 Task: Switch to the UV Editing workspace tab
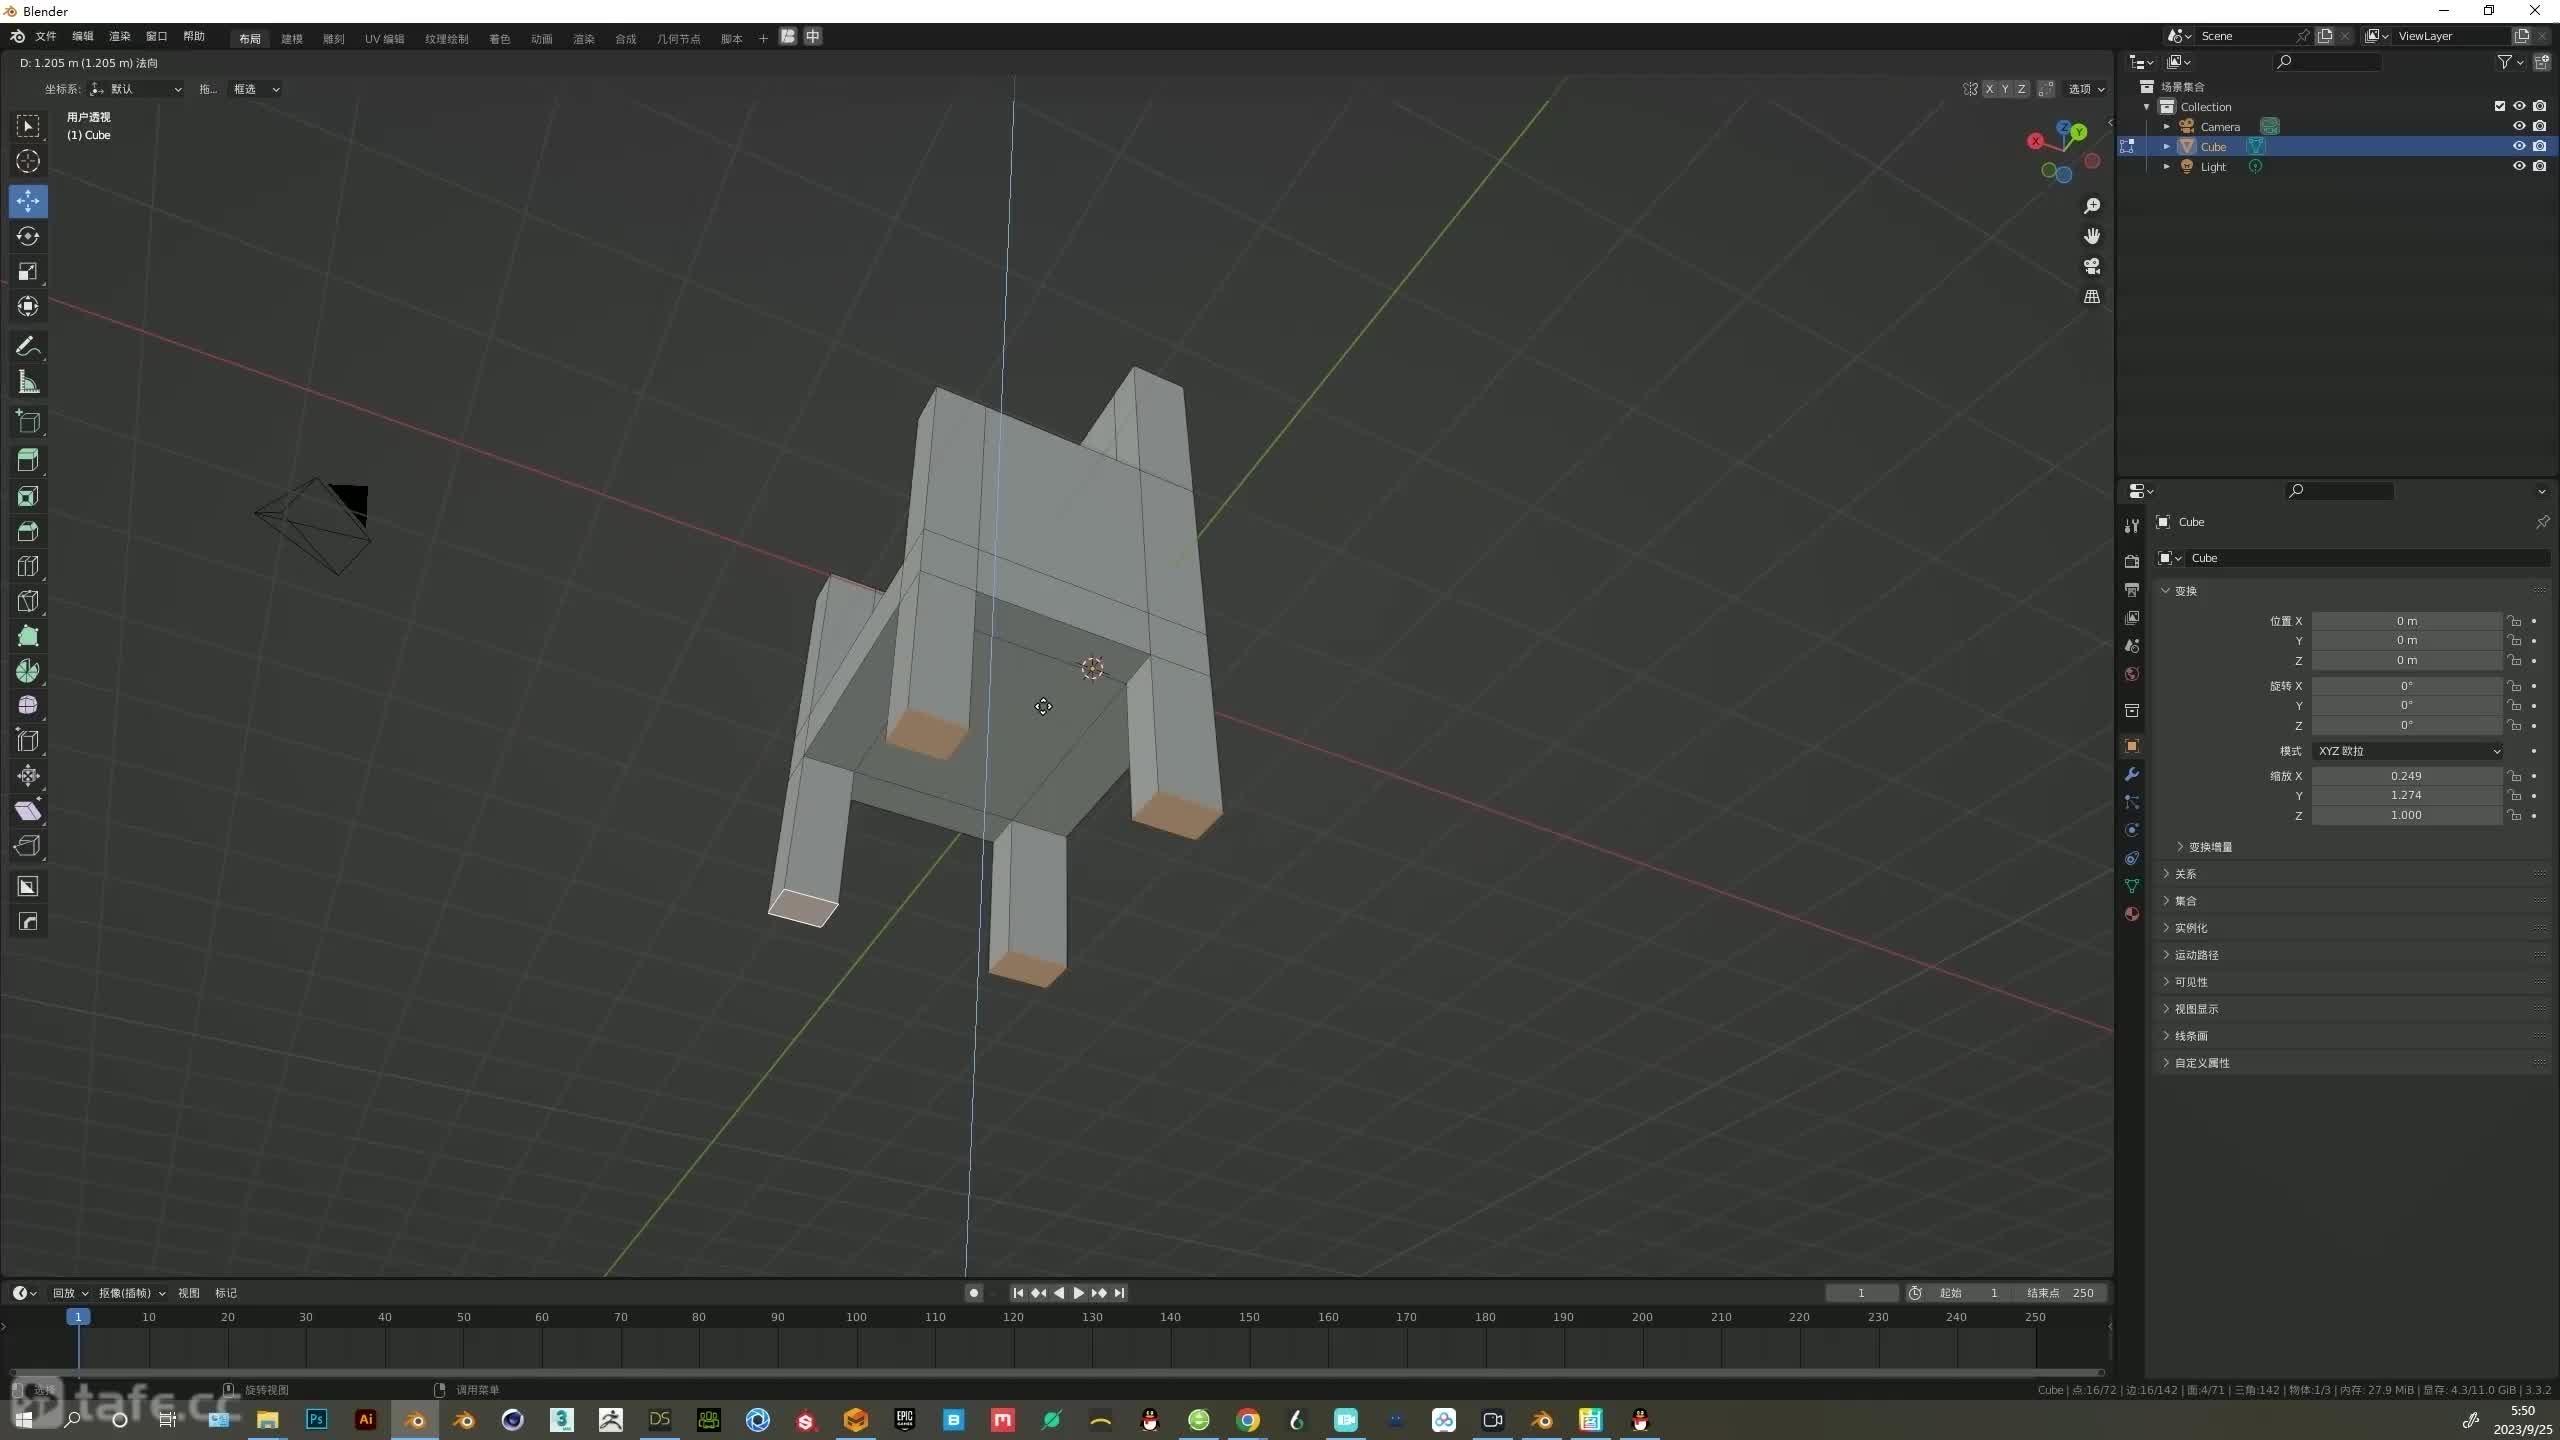pyautogui.click(x=384, y=39)
